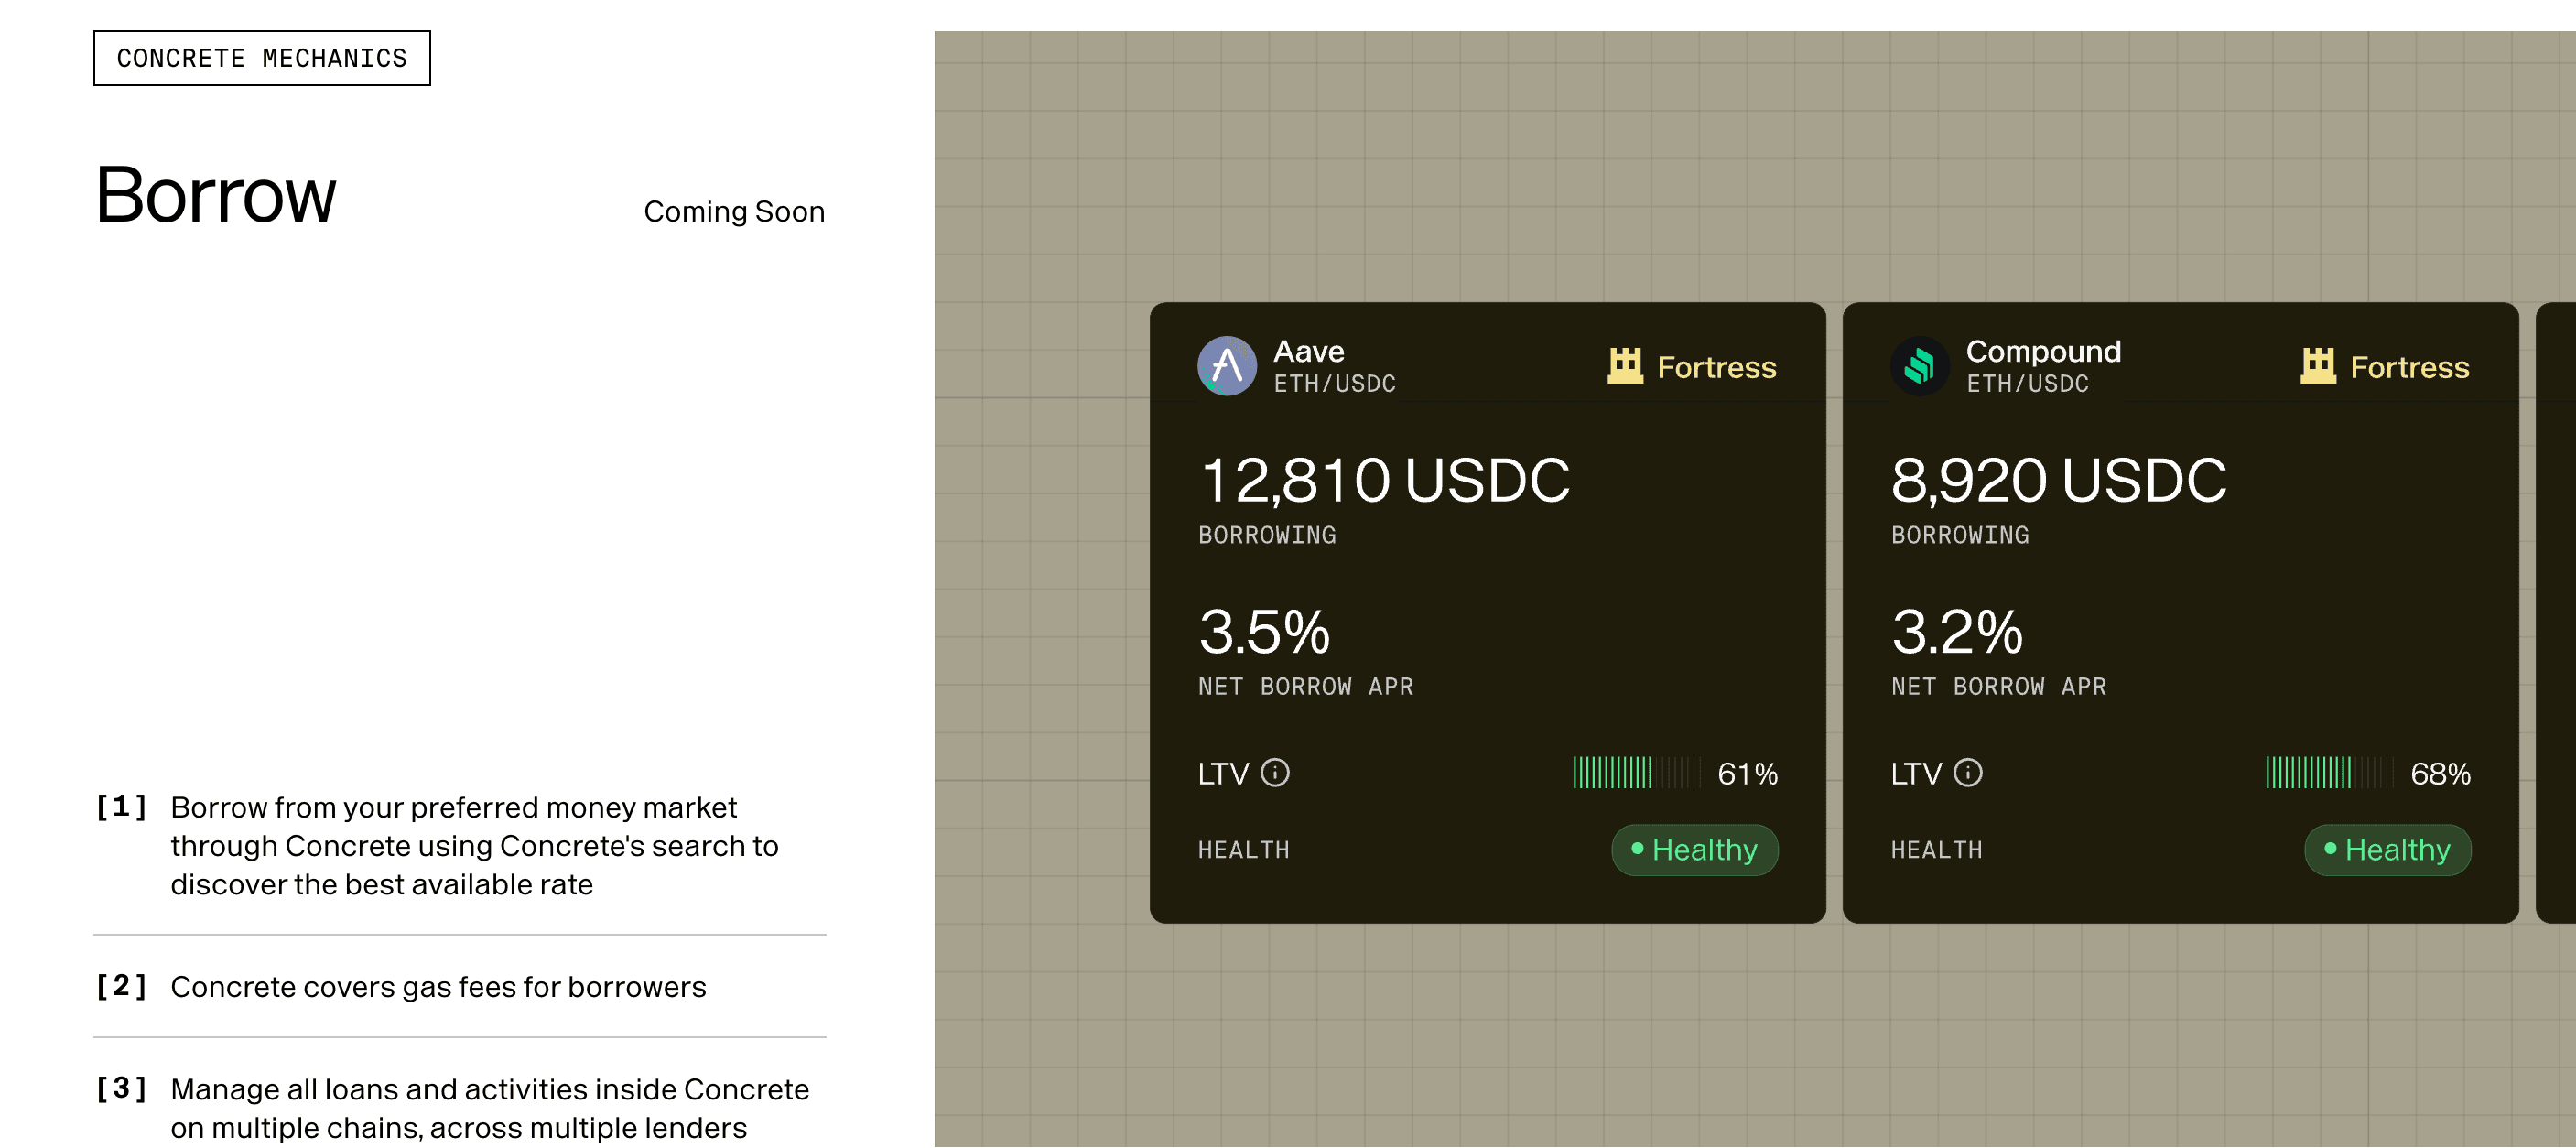2576x1148 pixels.
Task: Click the Healthy badge on Aave card
Action: (1694, 850)
